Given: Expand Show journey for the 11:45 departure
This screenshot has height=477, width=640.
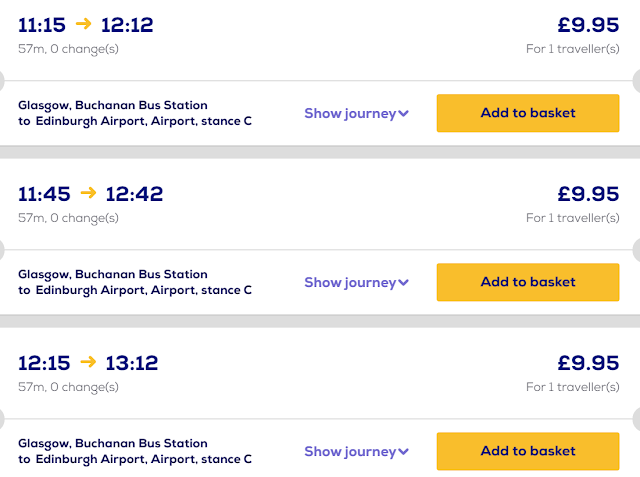Looking at the screenshot, I should point(356,282).
